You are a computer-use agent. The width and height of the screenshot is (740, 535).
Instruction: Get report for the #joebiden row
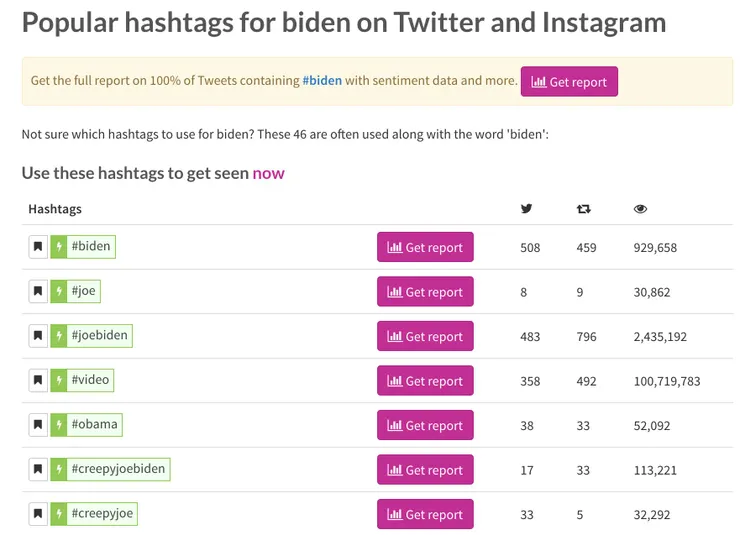click(x=425, y=337)
